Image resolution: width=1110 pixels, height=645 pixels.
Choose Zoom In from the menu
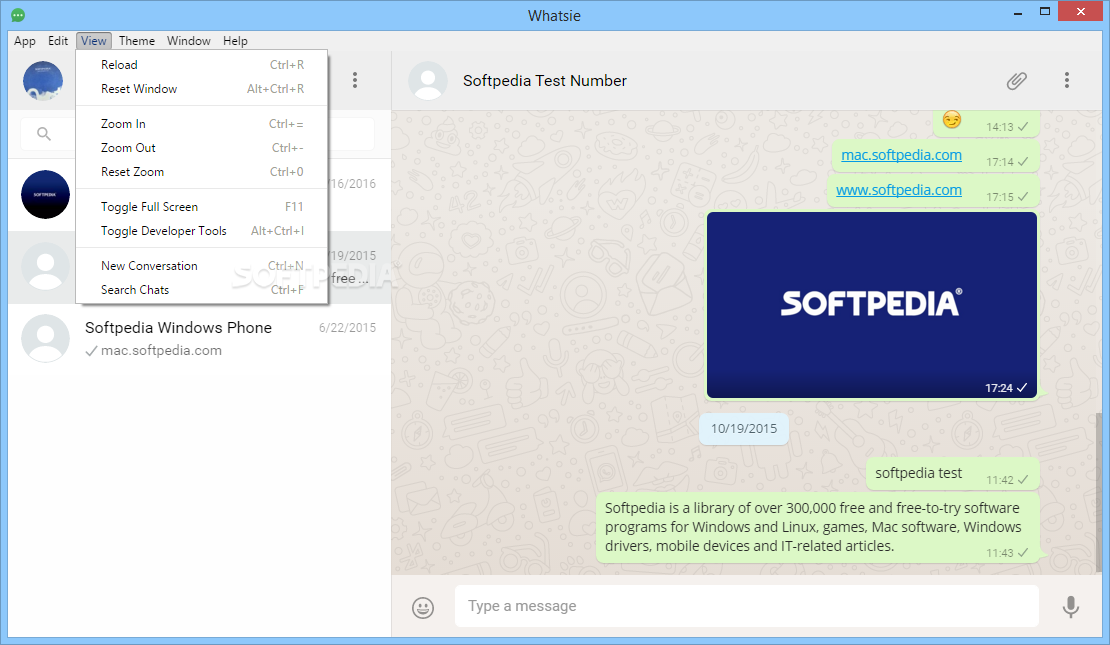tap(202, 124)
